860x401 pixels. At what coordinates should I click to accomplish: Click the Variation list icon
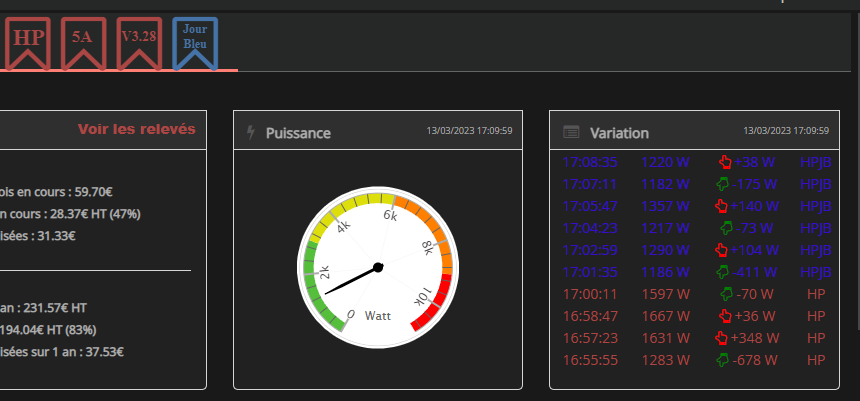pyautogui.click(x=571, y=132)
